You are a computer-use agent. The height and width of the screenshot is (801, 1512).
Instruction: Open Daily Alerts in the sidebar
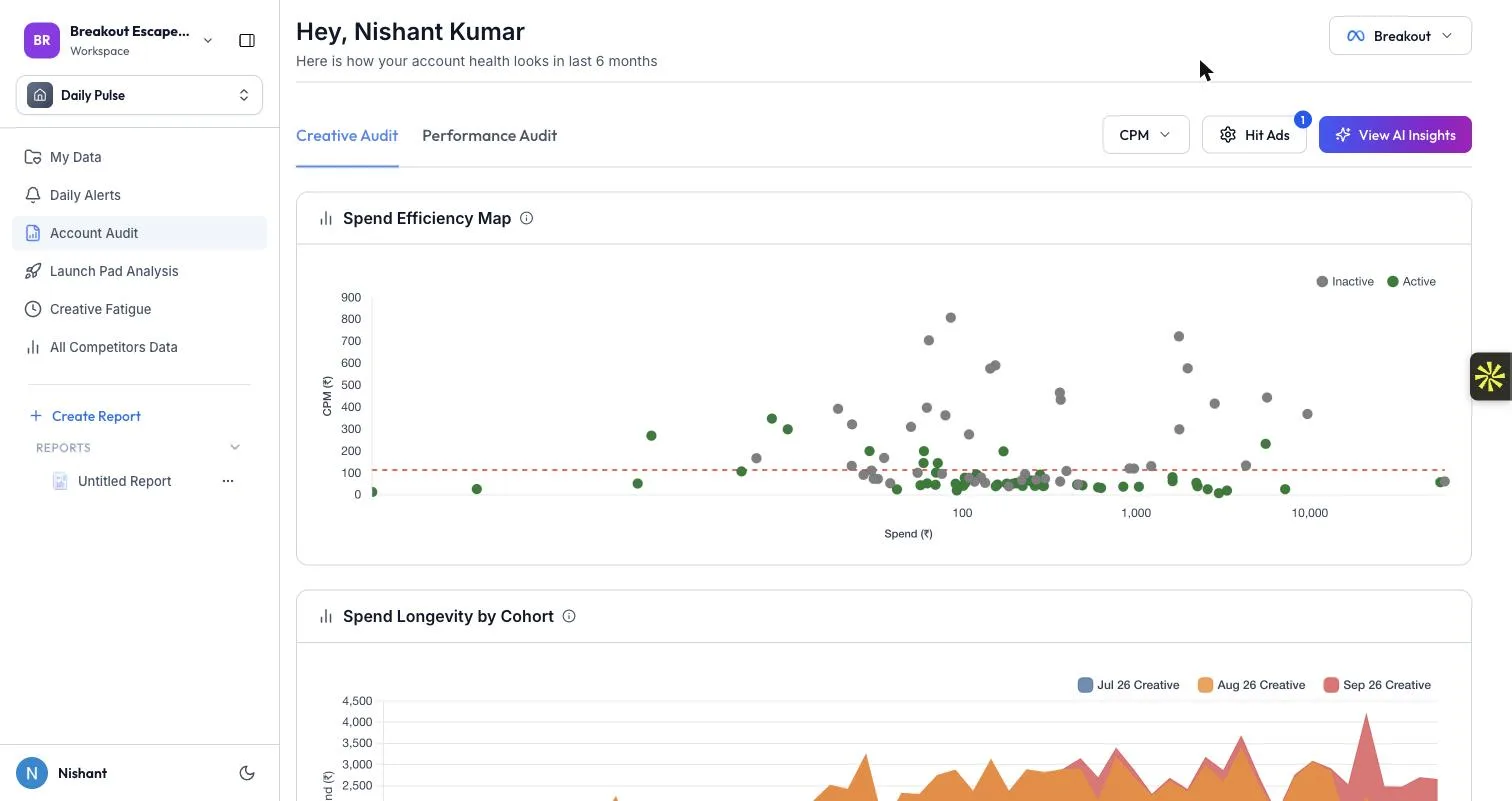[139, 195]
